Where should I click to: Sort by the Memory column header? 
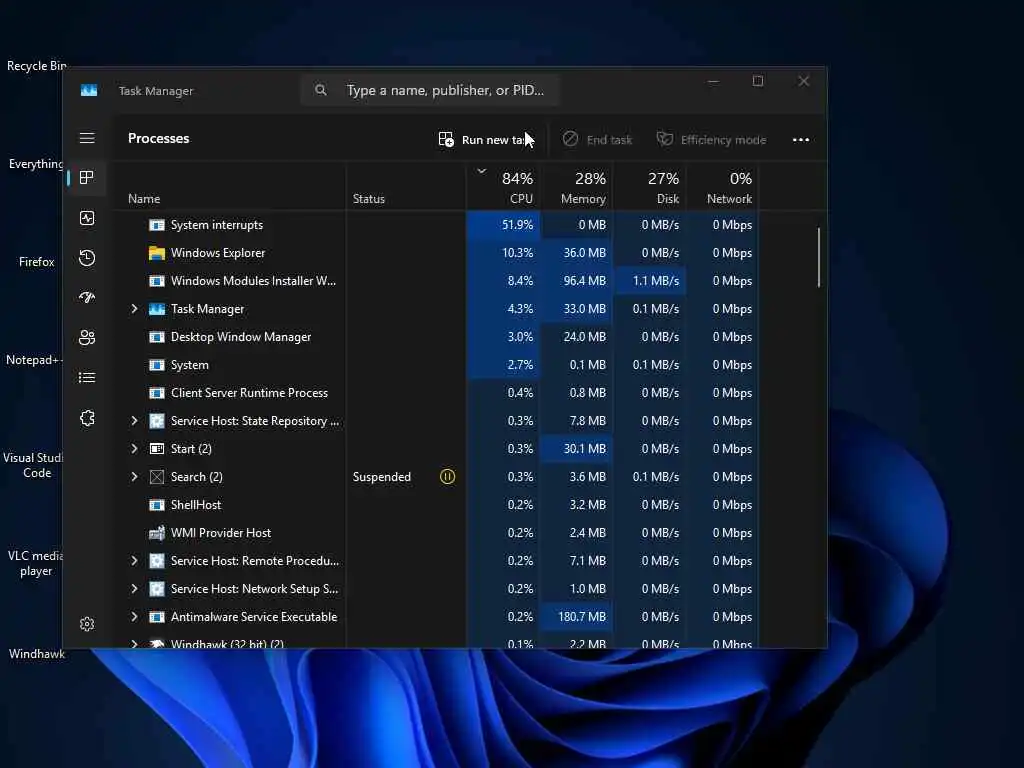click(x=577, y=187)
